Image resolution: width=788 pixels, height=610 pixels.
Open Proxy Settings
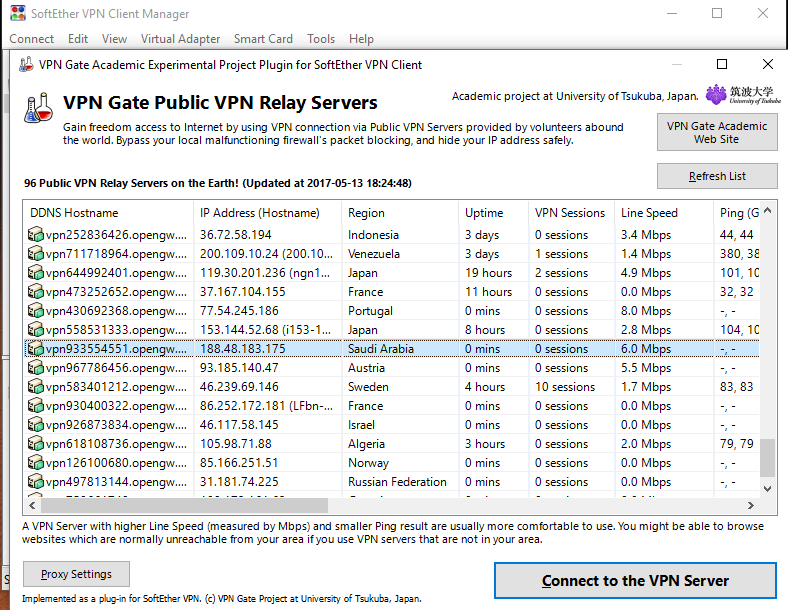[x=76, y=575]
